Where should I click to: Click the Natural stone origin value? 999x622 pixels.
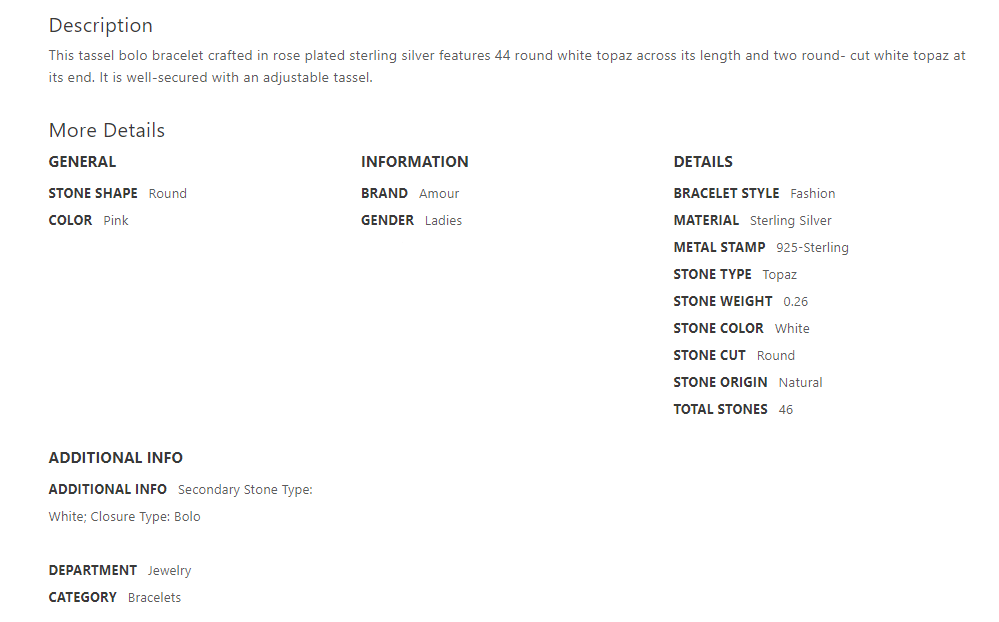[x=800, y=383]
